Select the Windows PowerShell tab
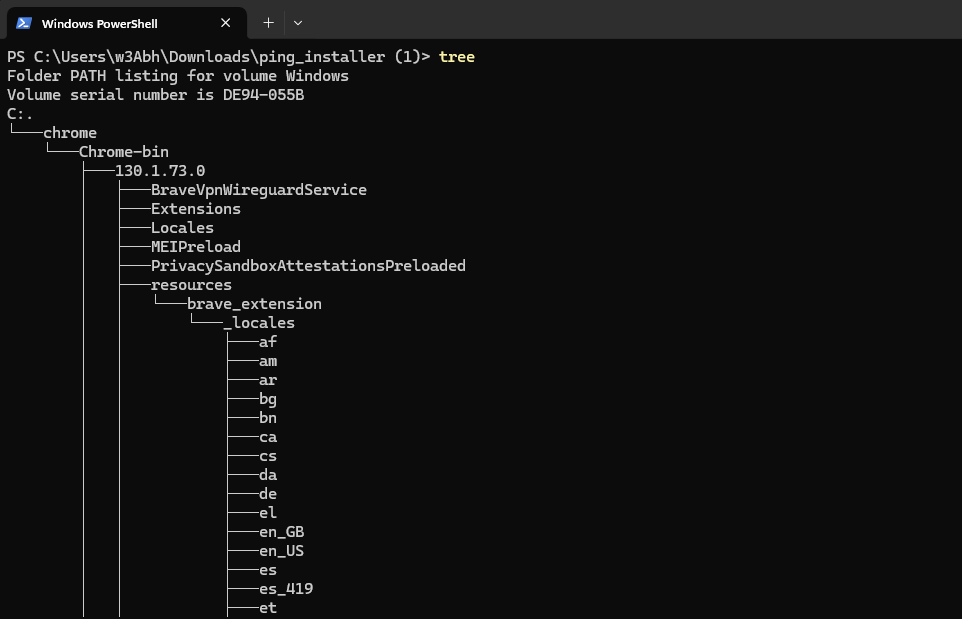This screenshot has width=962, height=619. coord(126,23)
